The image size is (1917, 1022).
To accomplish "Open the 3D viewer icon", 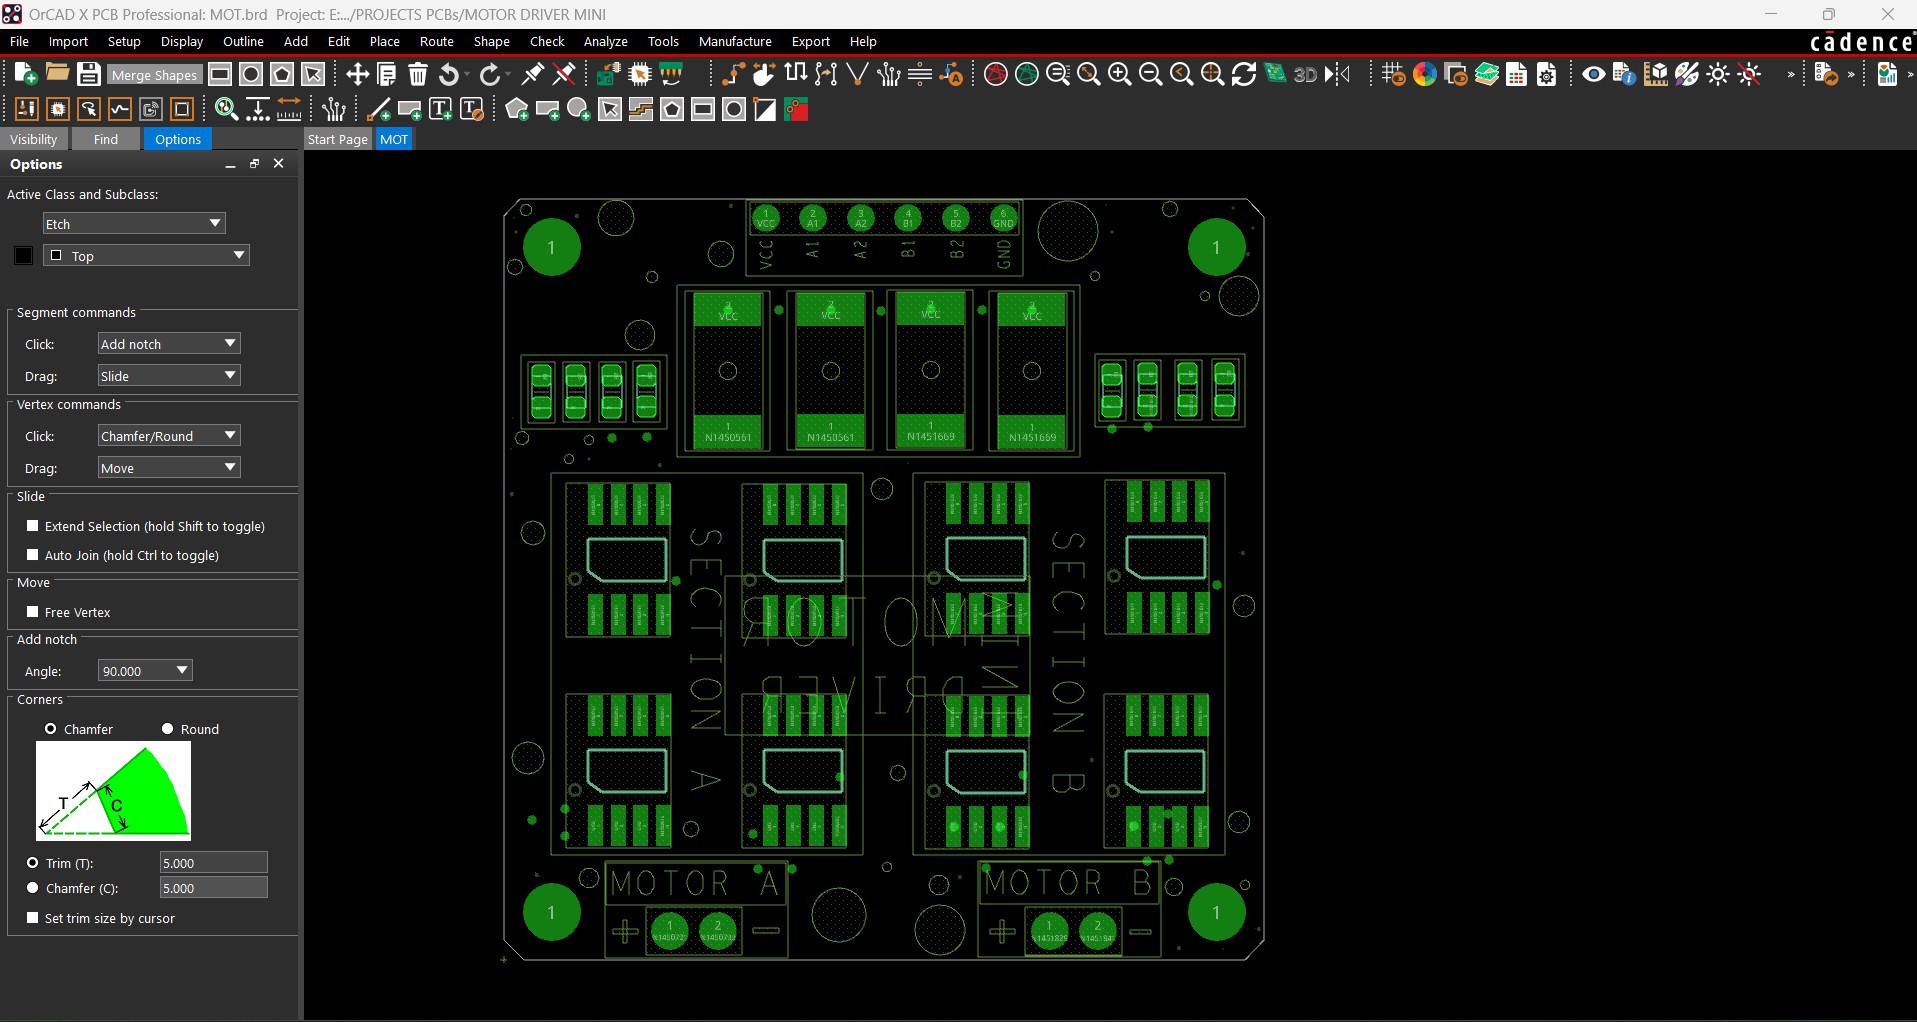I will (x=1305, y=74).
